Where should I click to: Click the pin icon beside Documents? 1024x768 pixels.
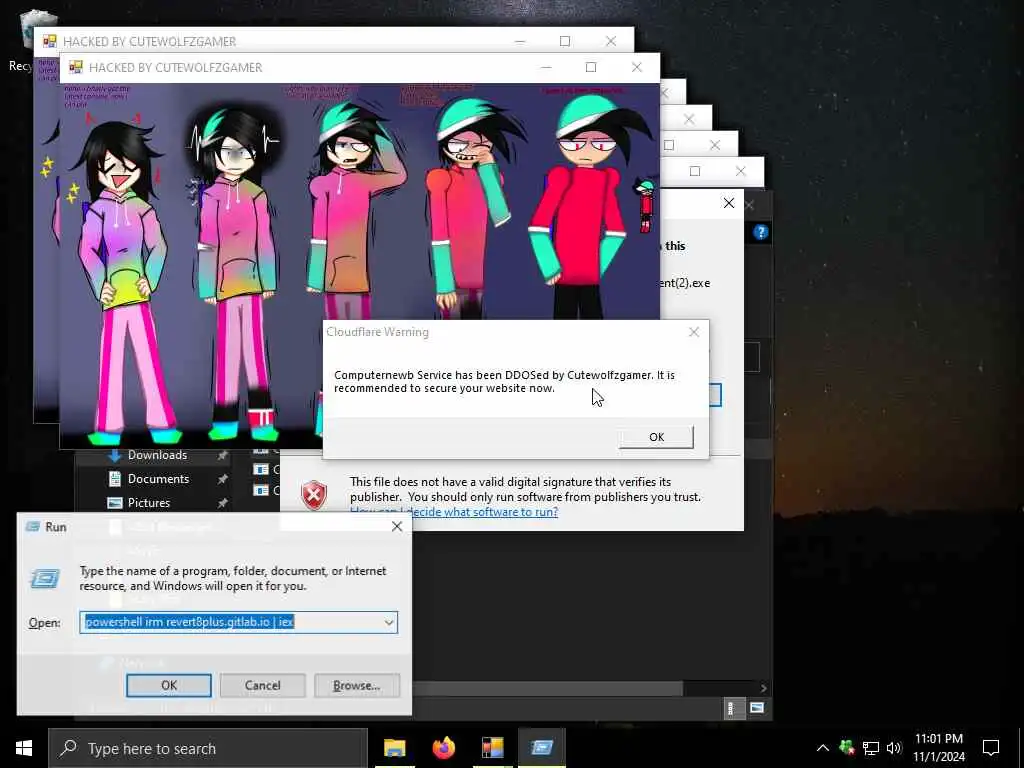222,479
